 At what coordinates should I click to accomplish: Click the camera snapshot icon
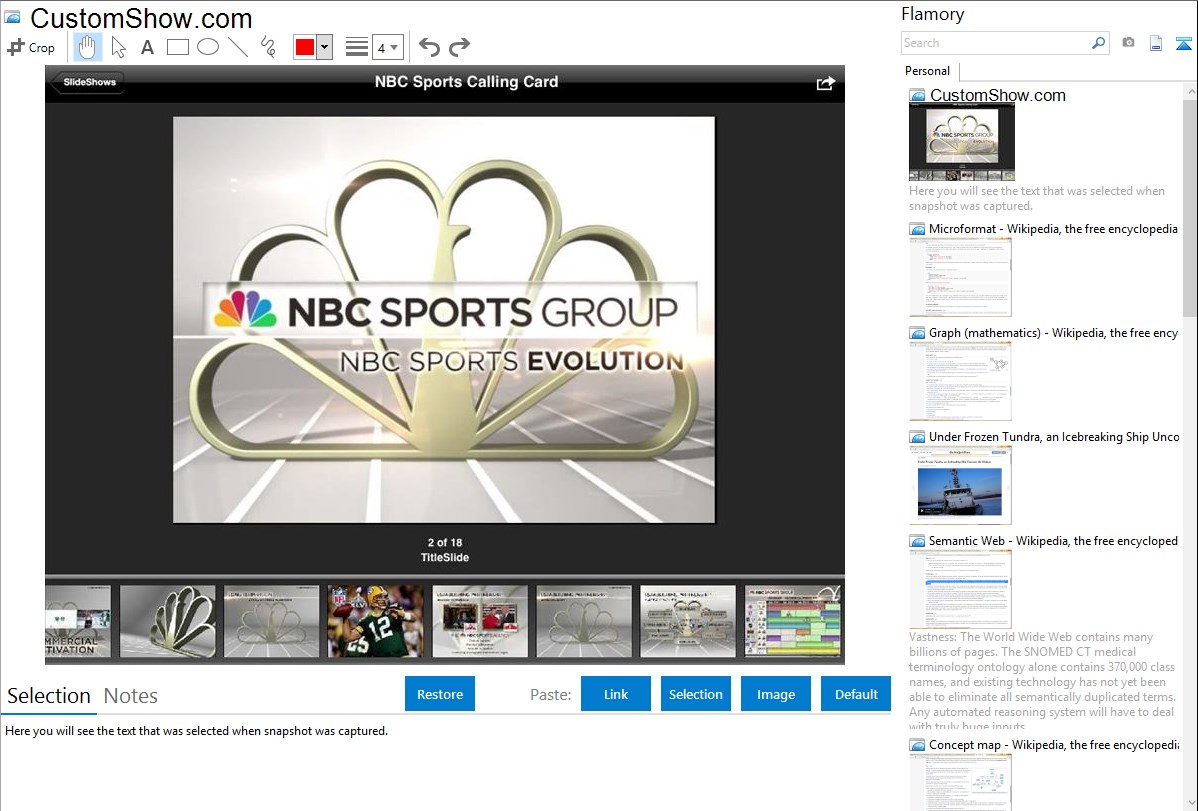1128,43
